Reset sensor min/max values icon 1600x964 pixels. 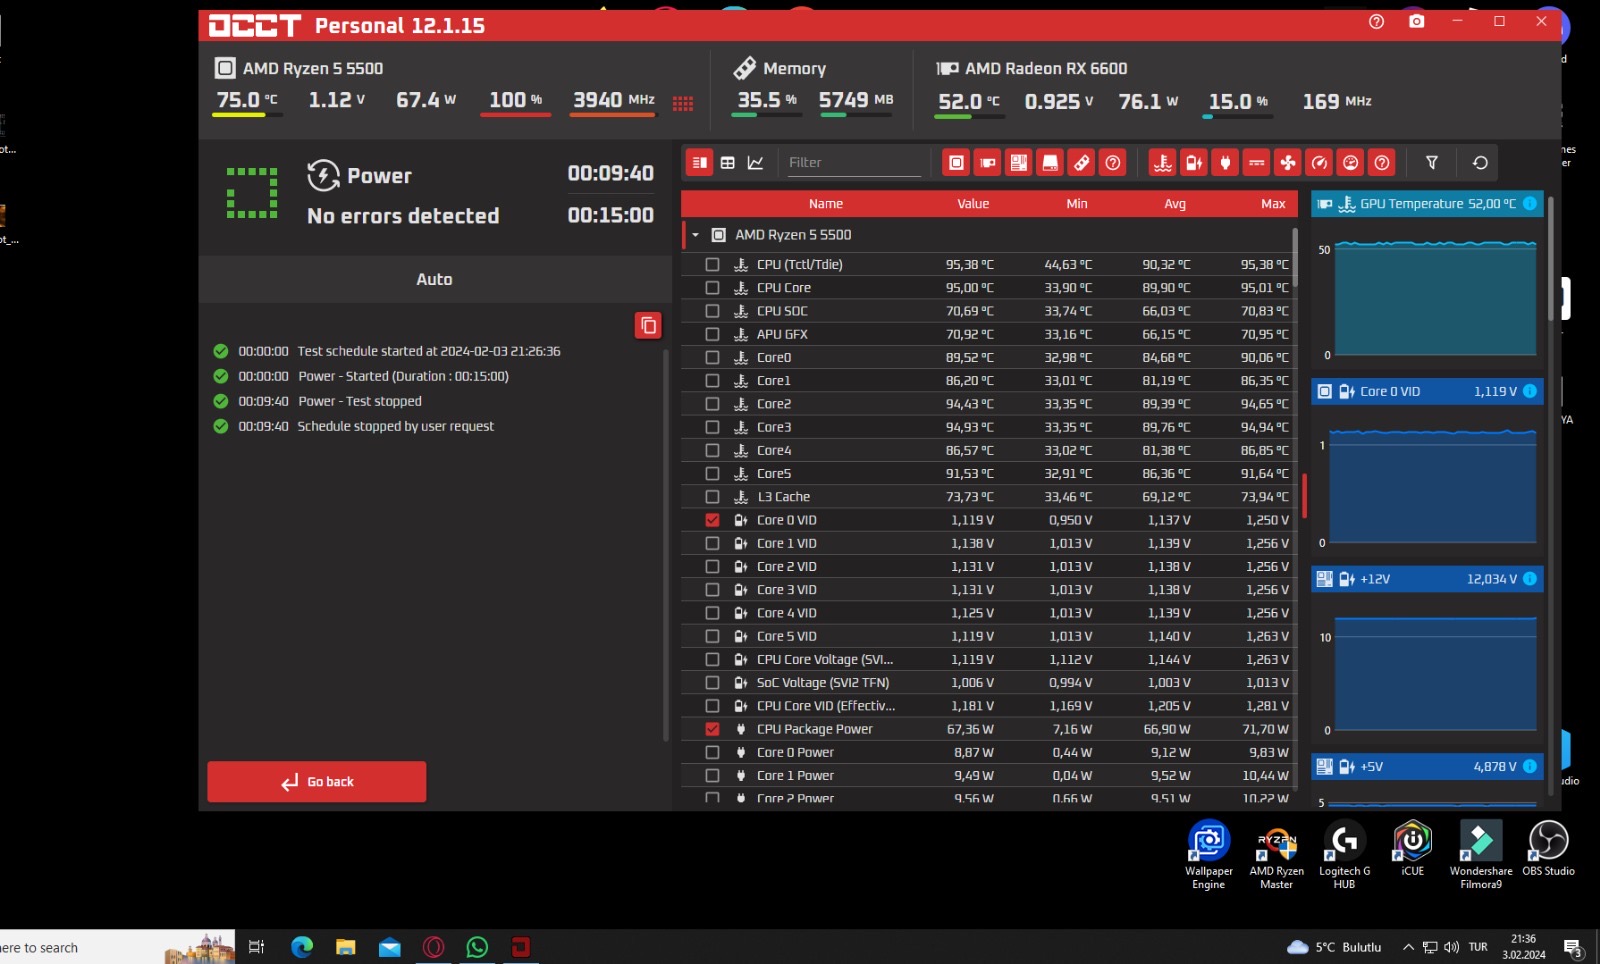point(1481,163)
